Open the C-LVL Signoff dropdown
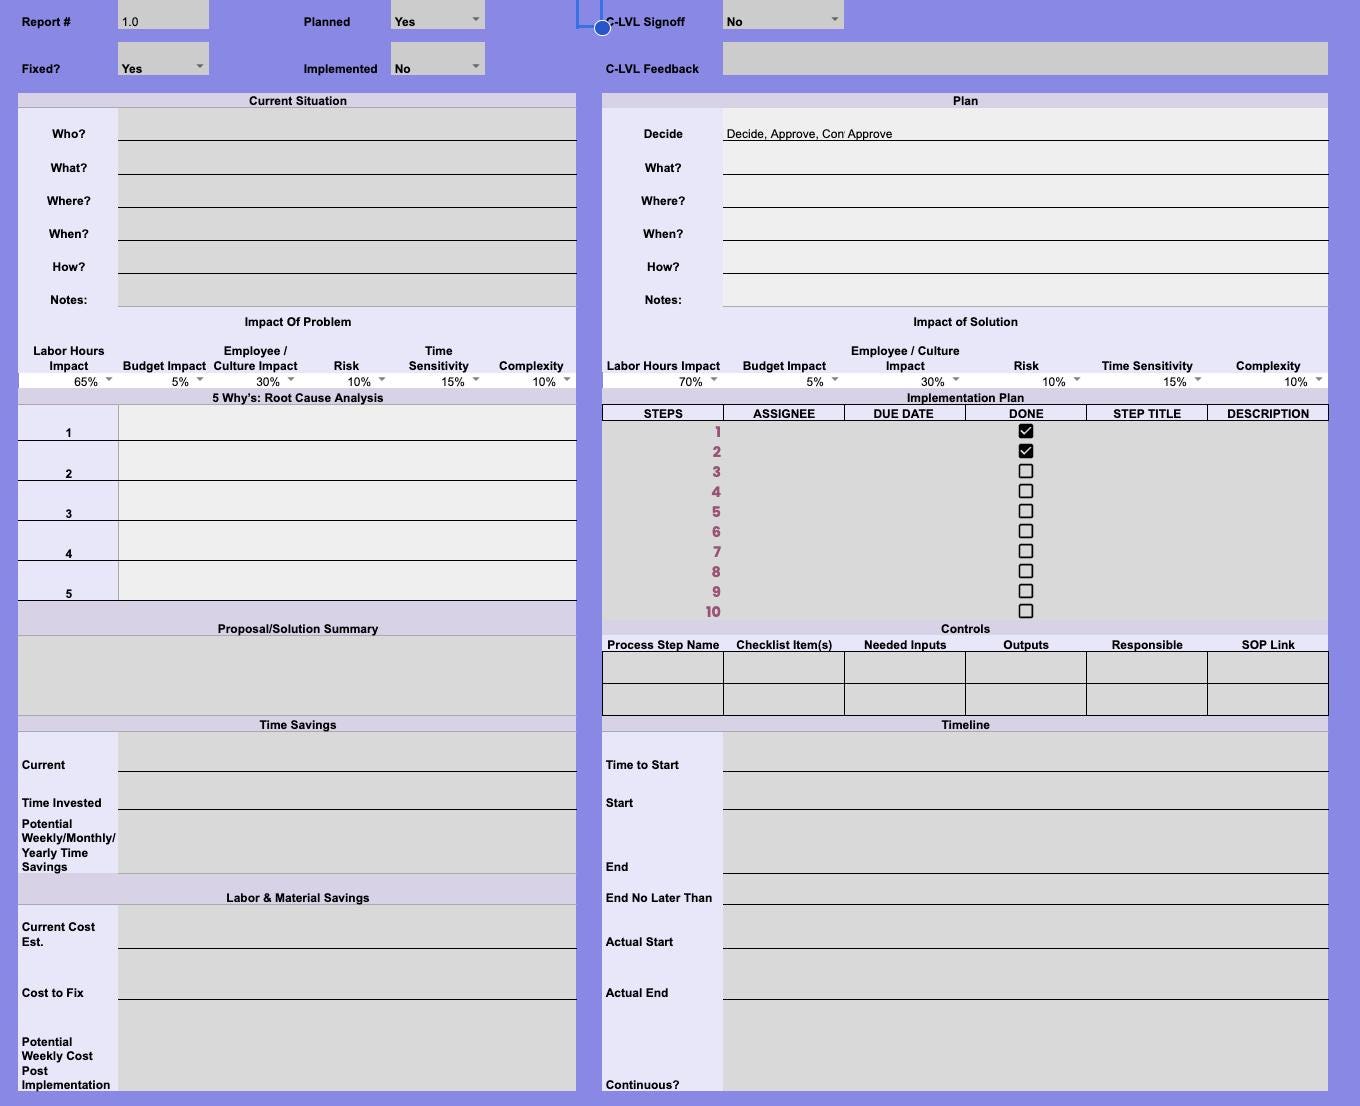This screenshot has width=1360, height=1106. point(835,19)
